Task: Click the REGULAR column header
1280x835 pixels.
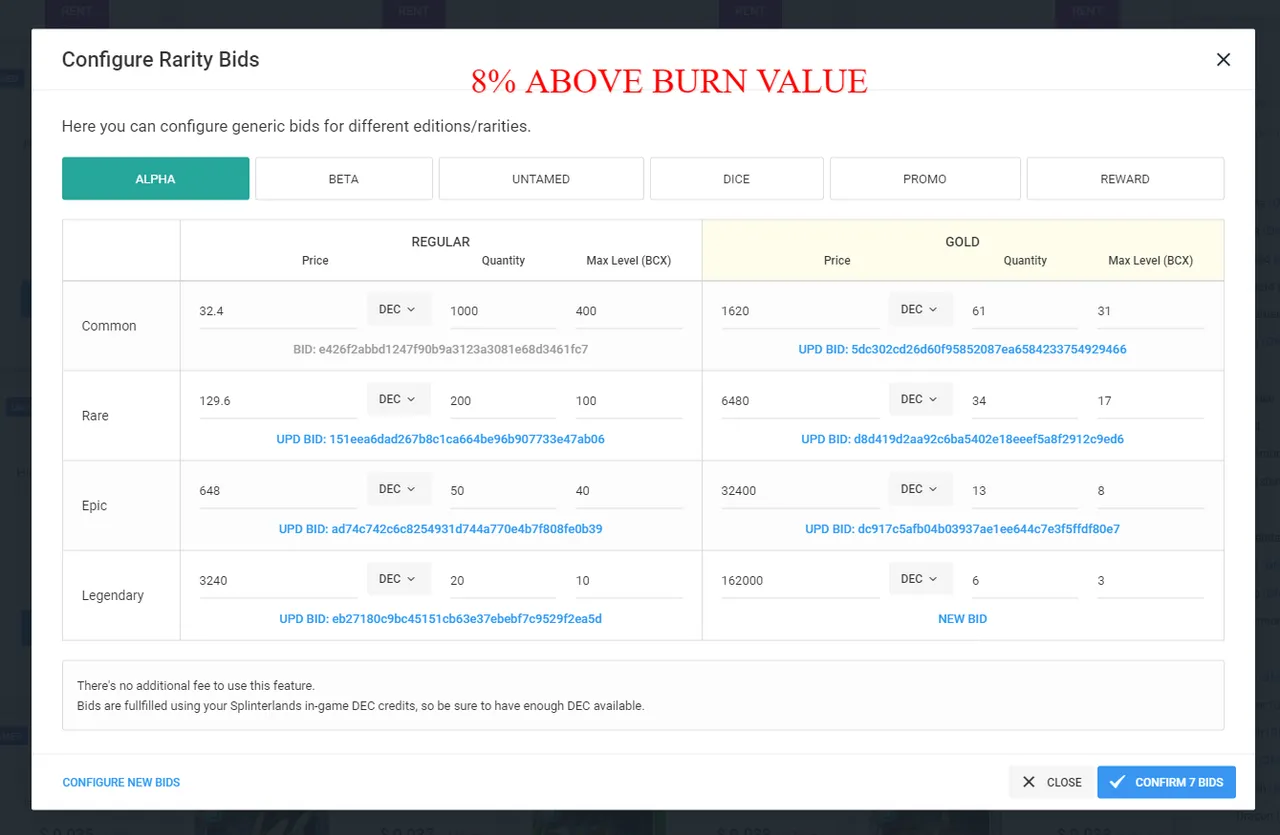Action: tap(441, 242)
